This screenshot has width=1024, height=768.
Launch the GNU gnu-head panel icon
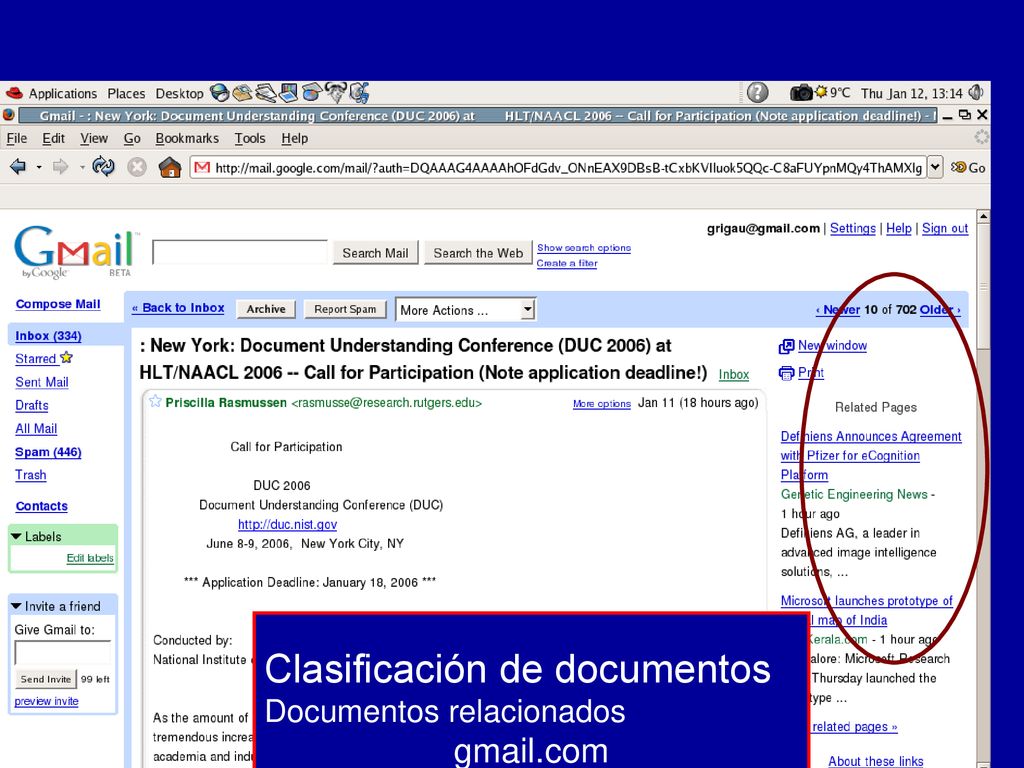pyautogui.click(x=336, y=93)
